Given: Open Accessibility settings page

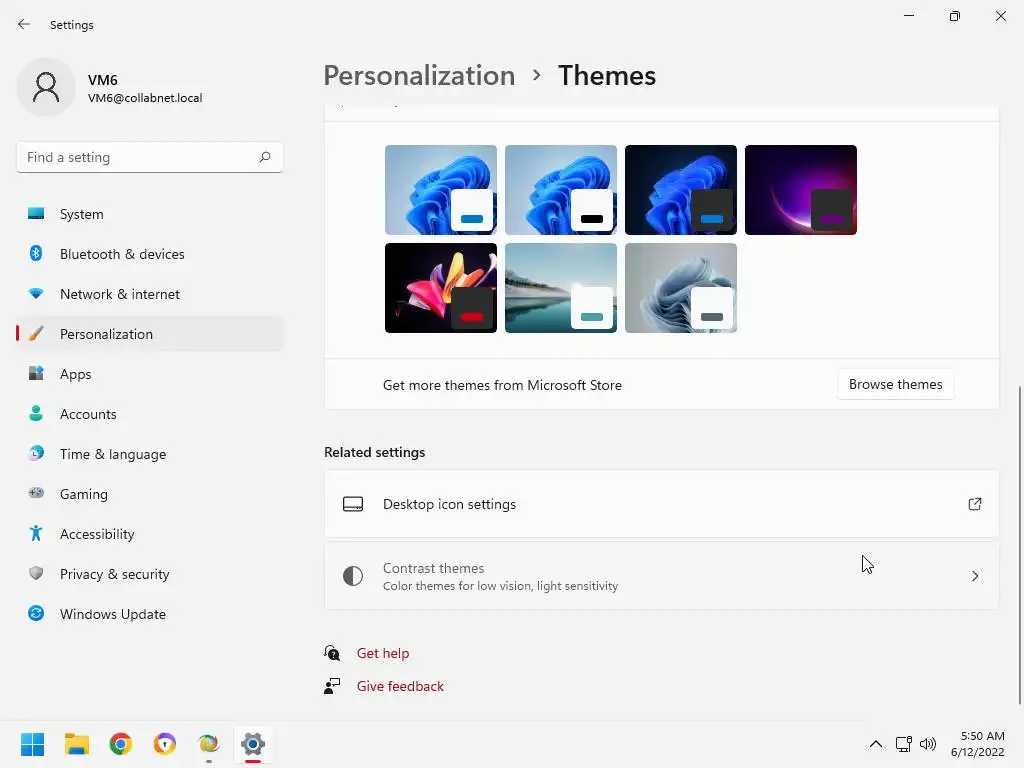Looking at the screenshot, I should [150, 534].
